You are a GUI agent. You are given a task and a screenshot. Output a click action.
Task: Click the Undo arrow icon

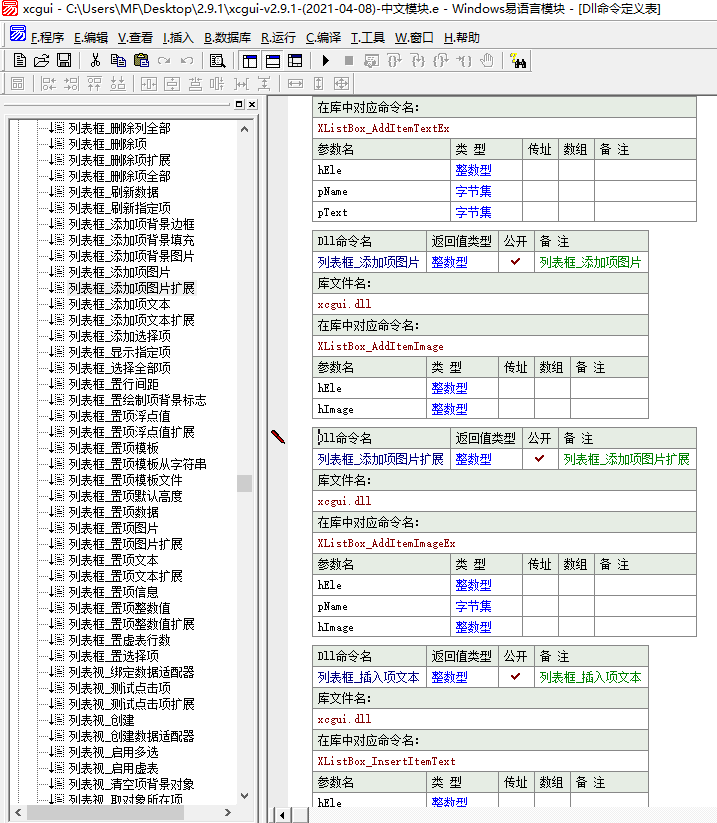187,61
